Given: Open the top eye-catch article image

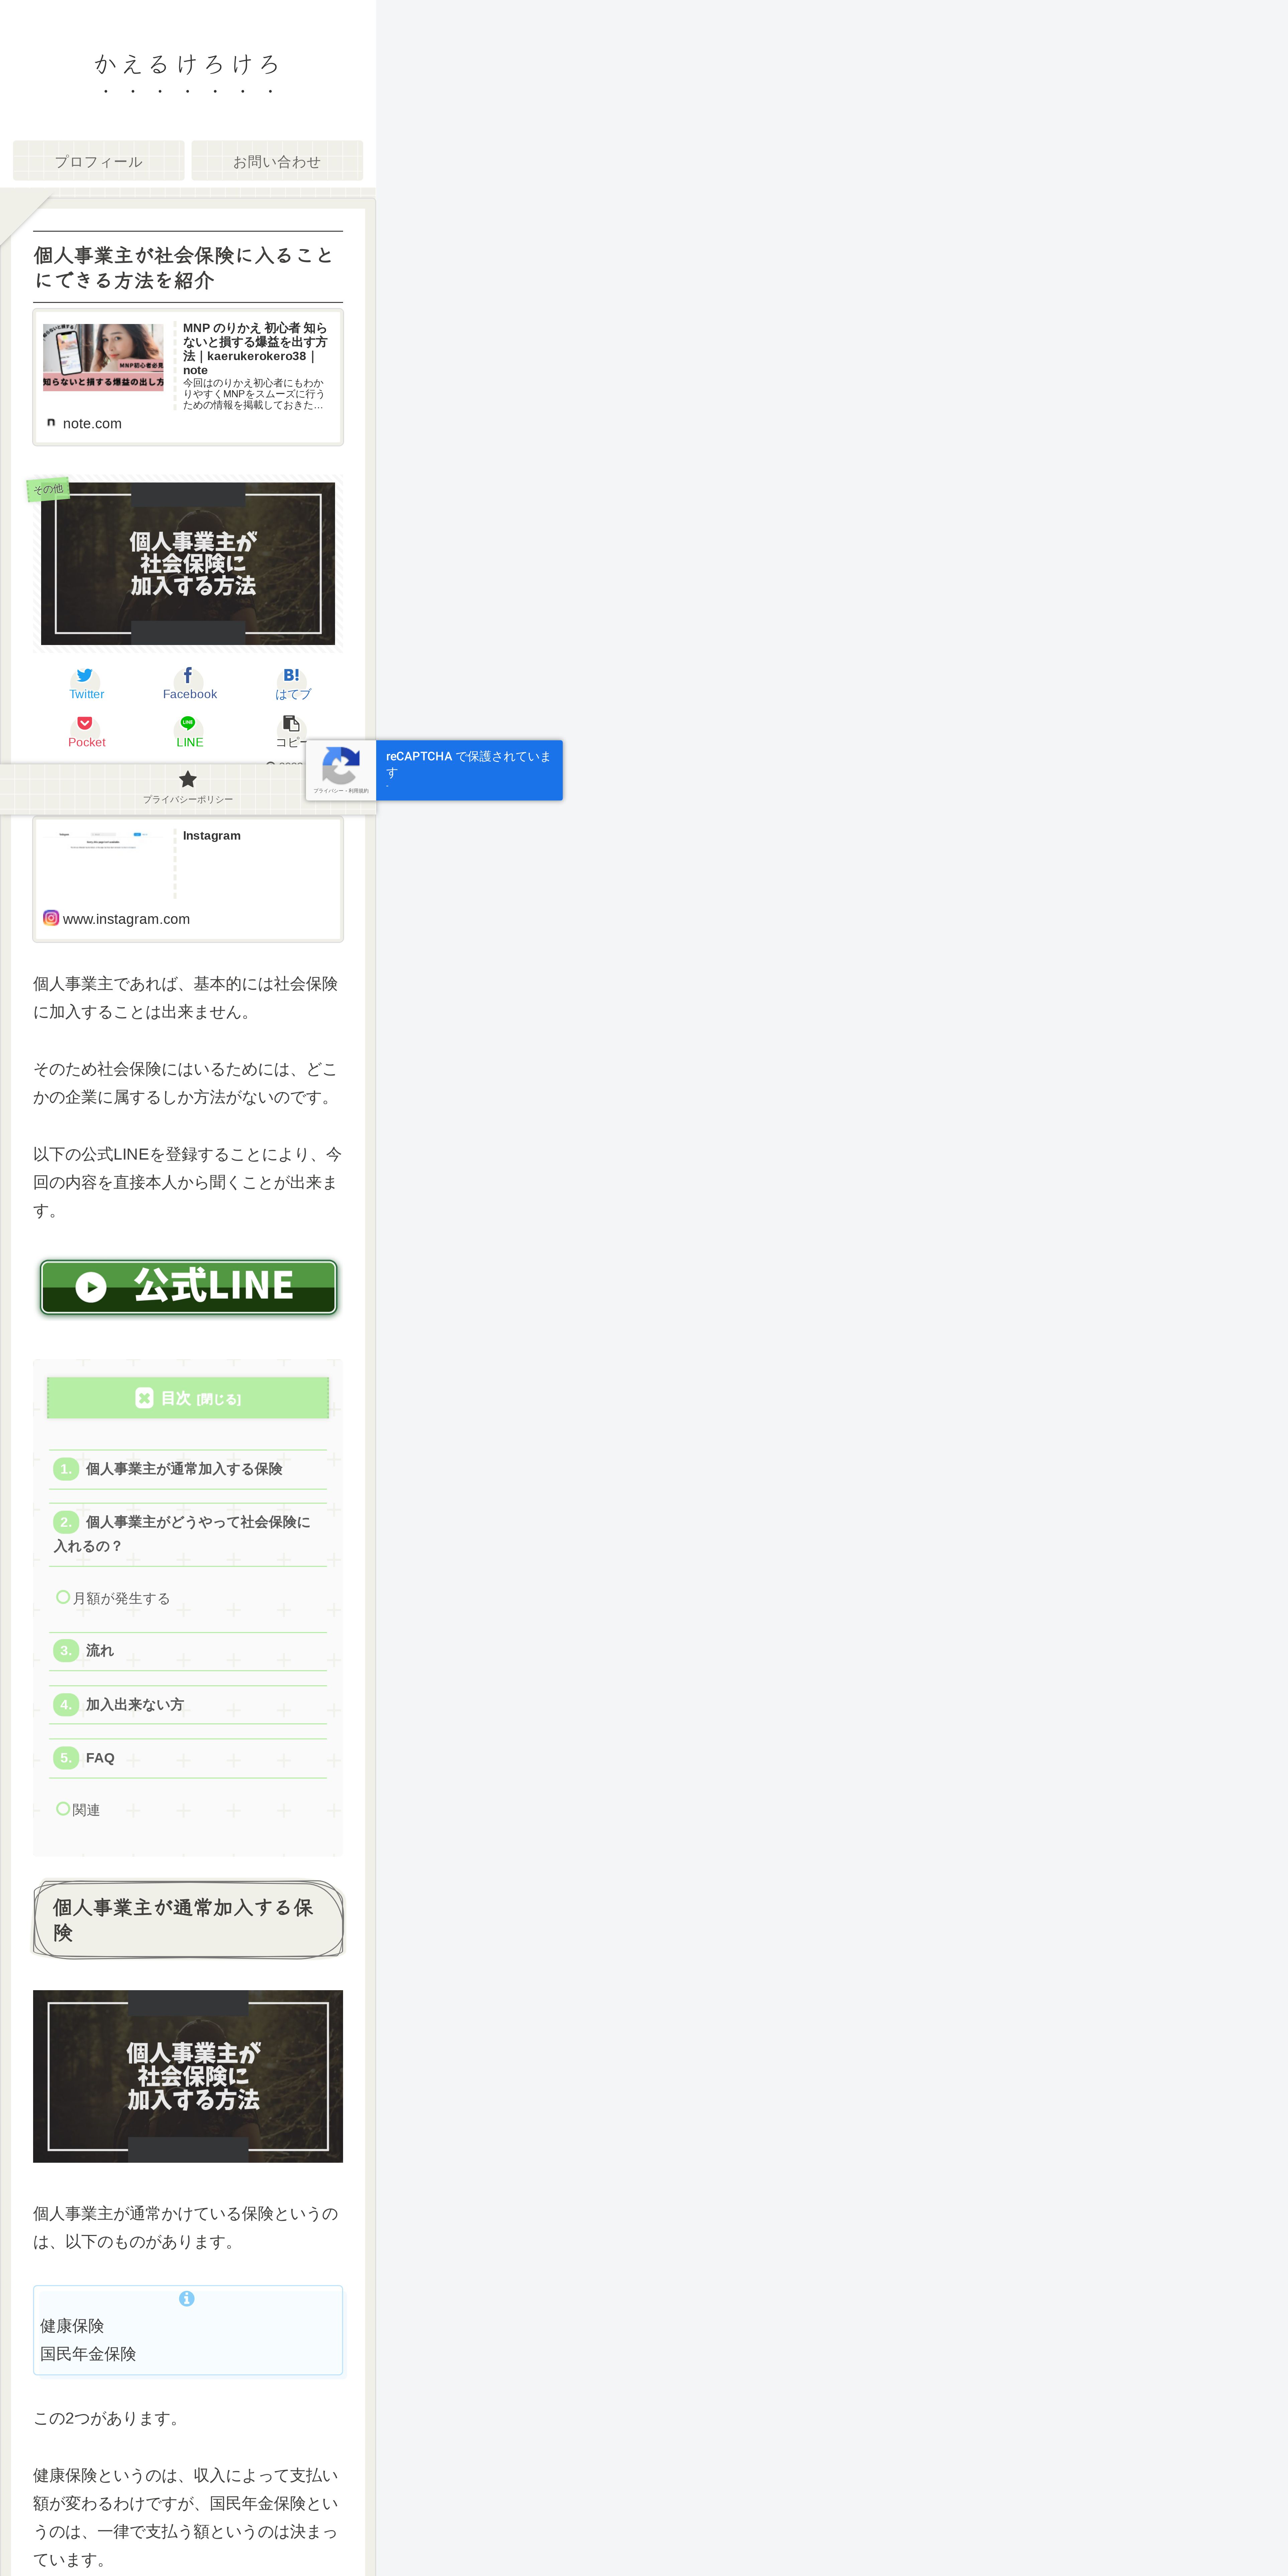Looking at the screenshot, I should [x=188, y=564].
